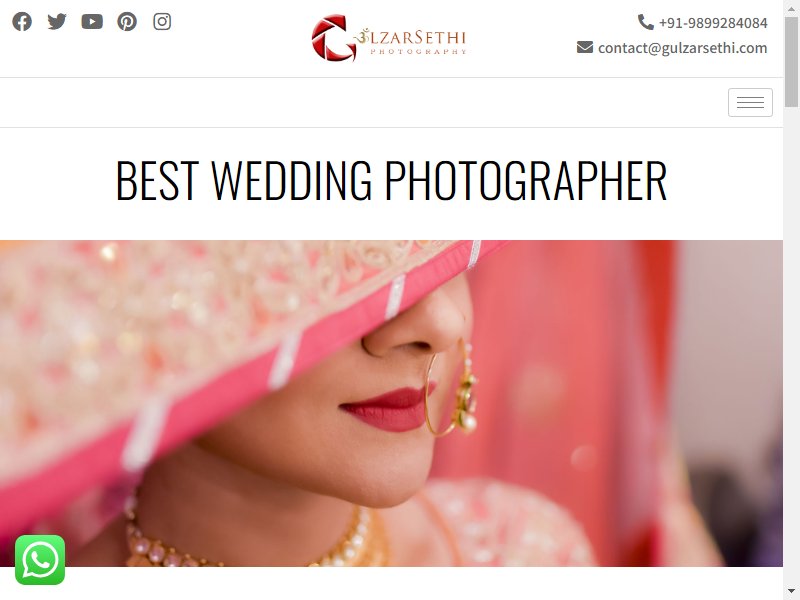Start a WhatsApp chat via green icon
The width and height of the screenshot is (800, 600).
(40, 560)
